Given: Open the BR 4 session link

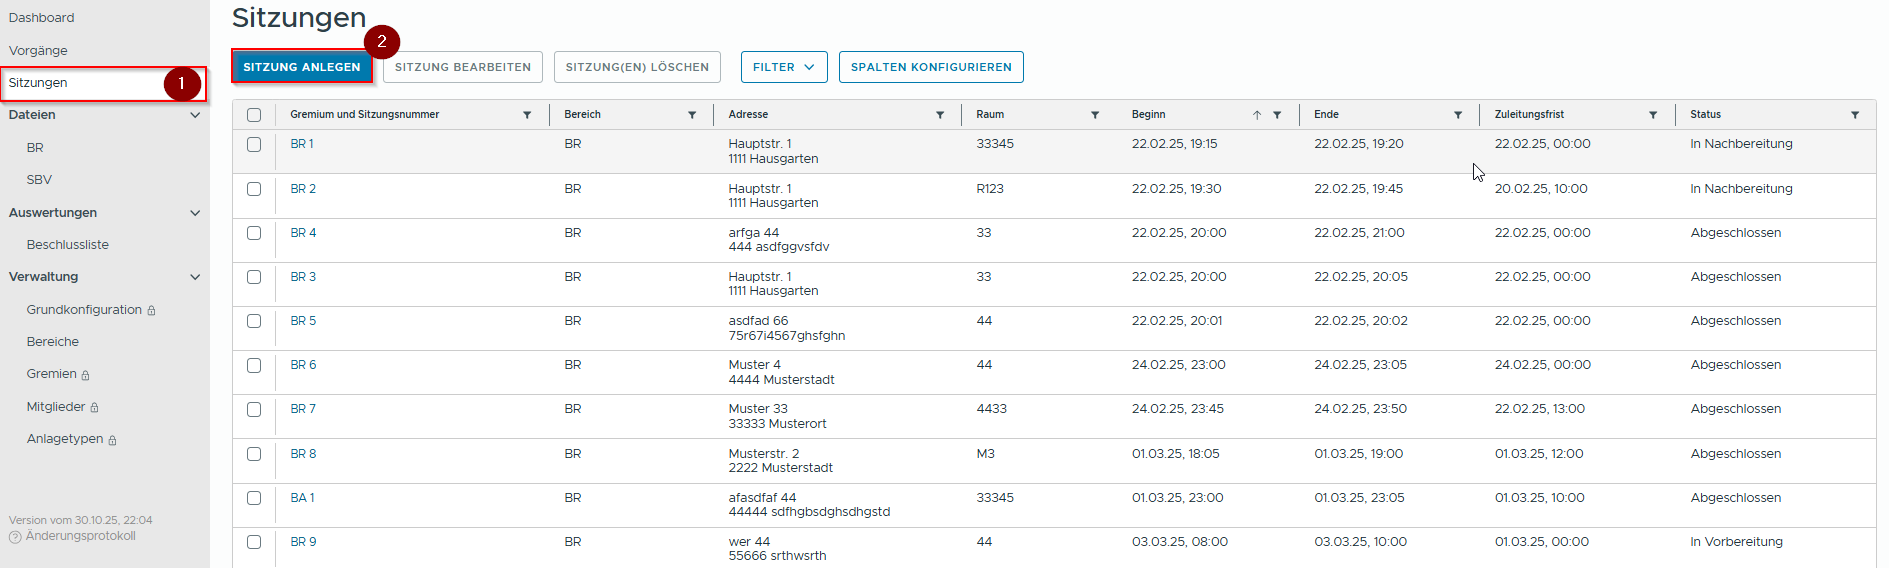Looking at the screenshot, I should click(303, 233).
